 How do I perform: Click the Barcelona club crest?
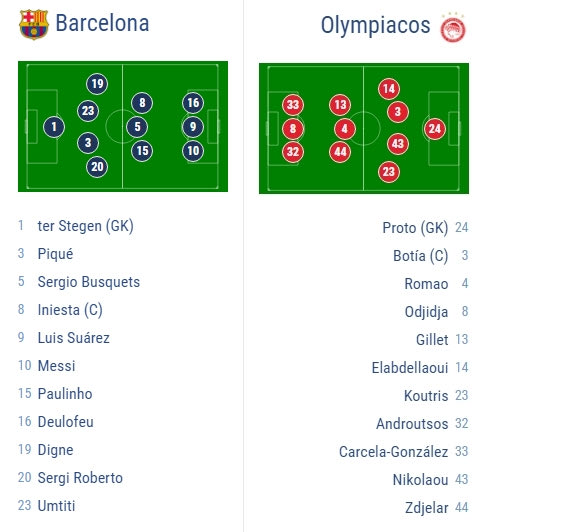(34, 24)
